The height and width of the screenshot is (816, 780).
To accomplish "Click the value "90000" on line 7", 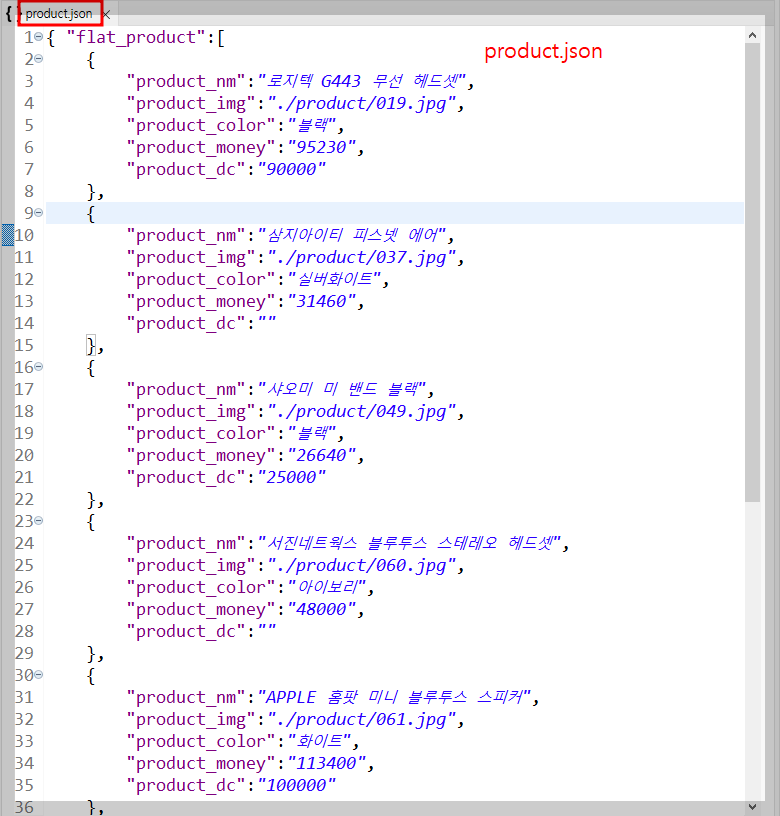I will (x=291, y=170).
